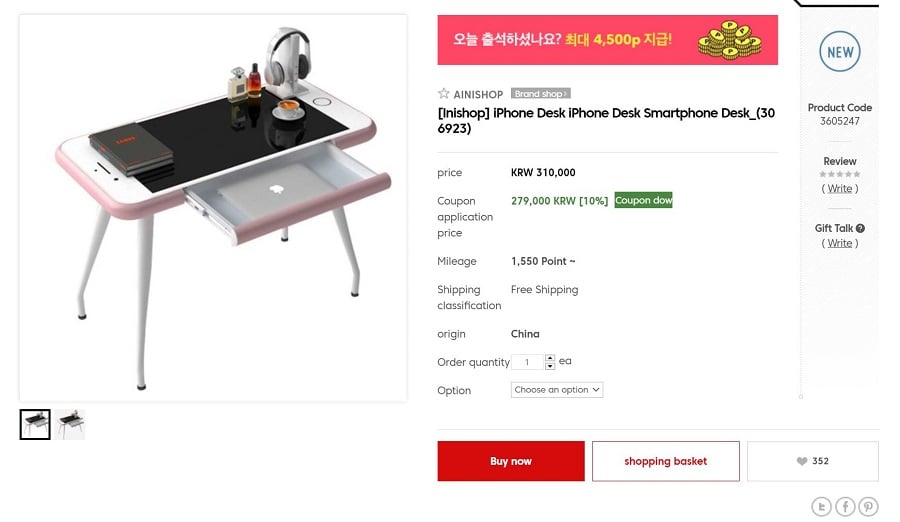Write a review via Review Write link
The height and width of the screenshot is (522, 900).
840,188
